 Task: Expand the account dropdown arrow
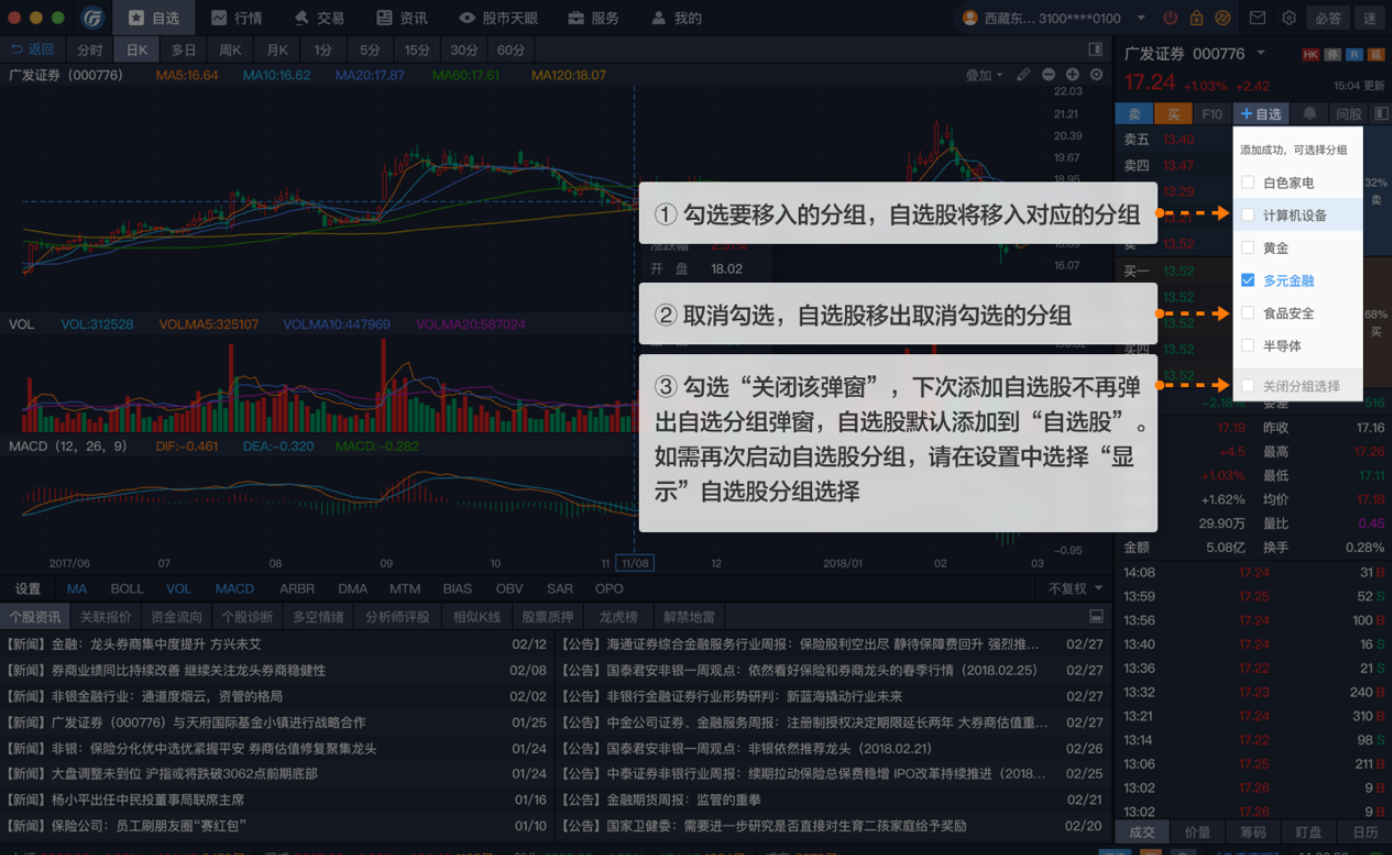pyautogui.click(x=1141, y=18)
